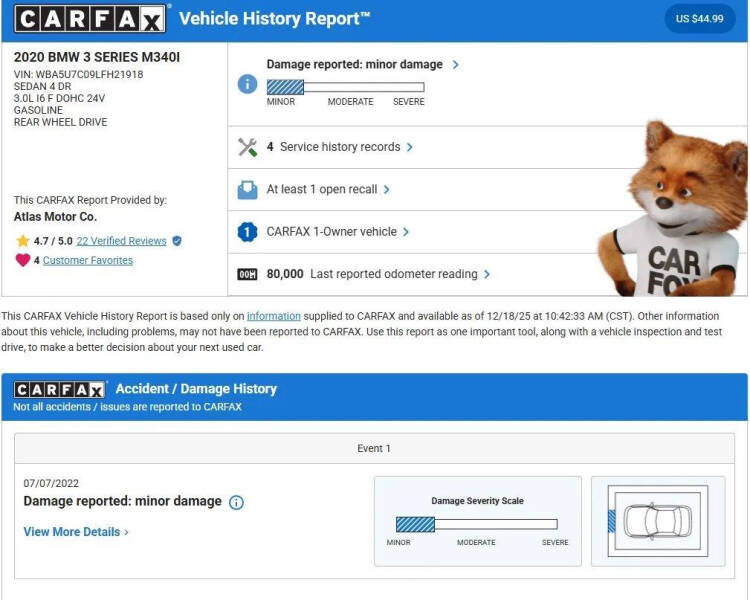
Task: Click the wrench service history icon
Action: (247, 147)
